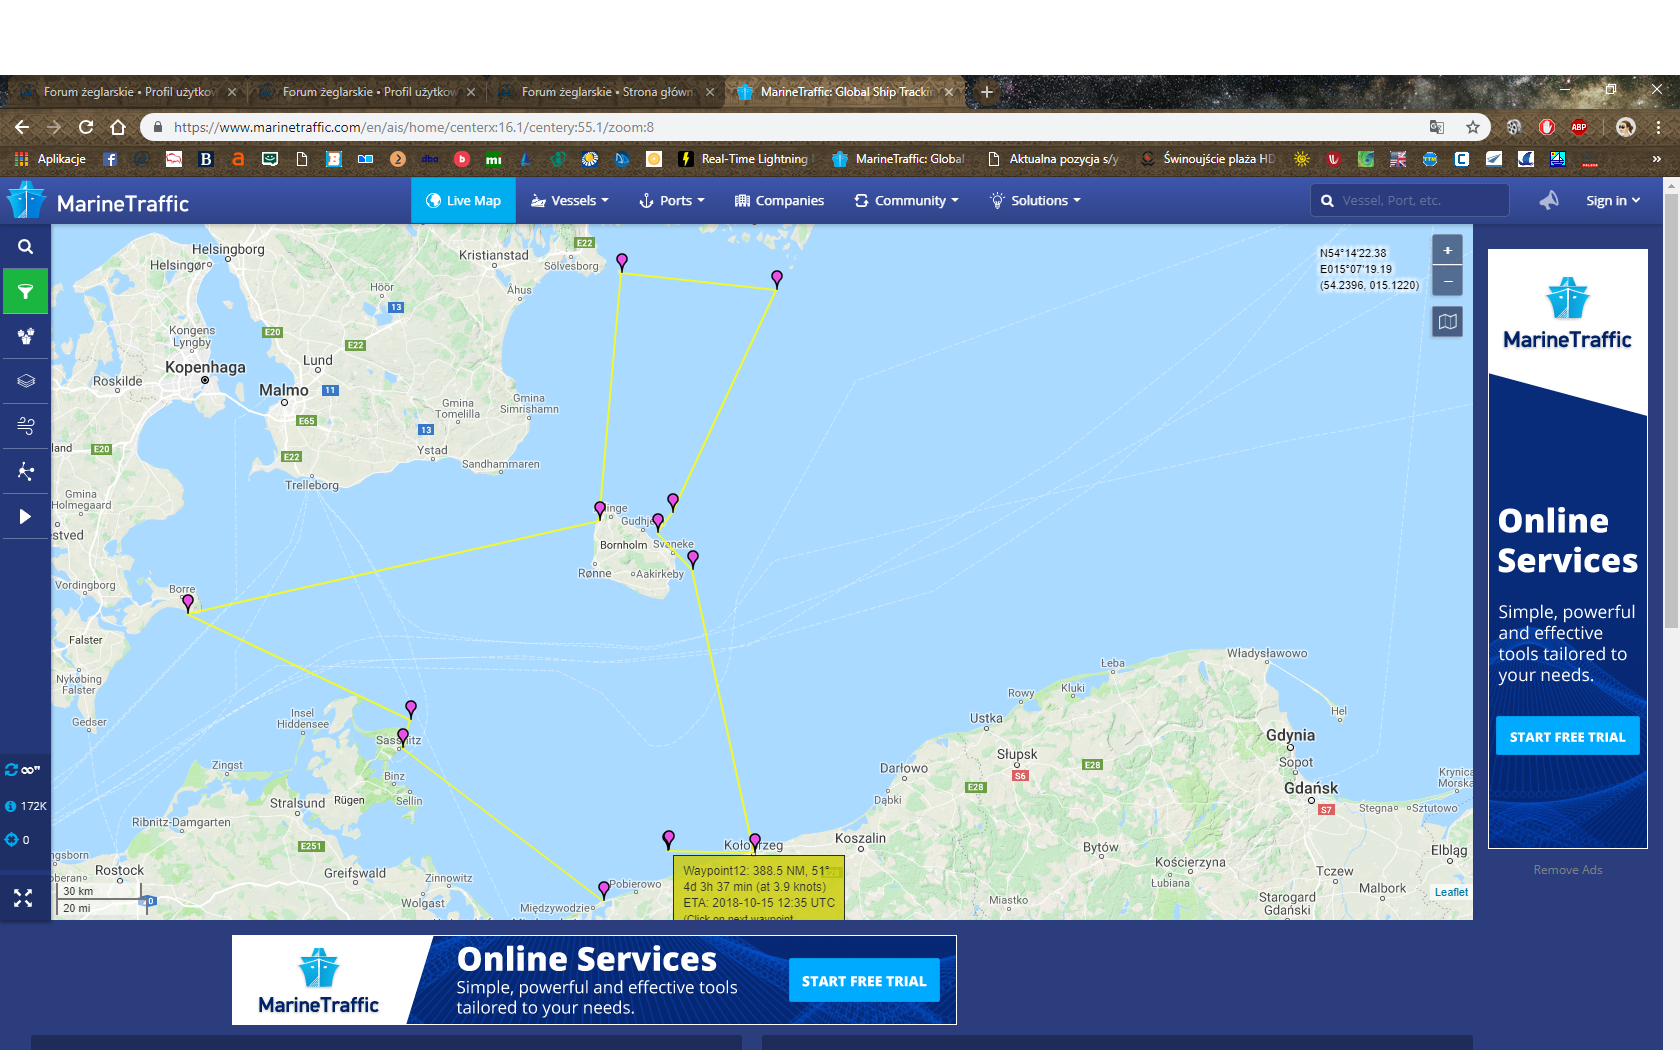Click START FREE TRIAL in bottom banner

(864, 981)
